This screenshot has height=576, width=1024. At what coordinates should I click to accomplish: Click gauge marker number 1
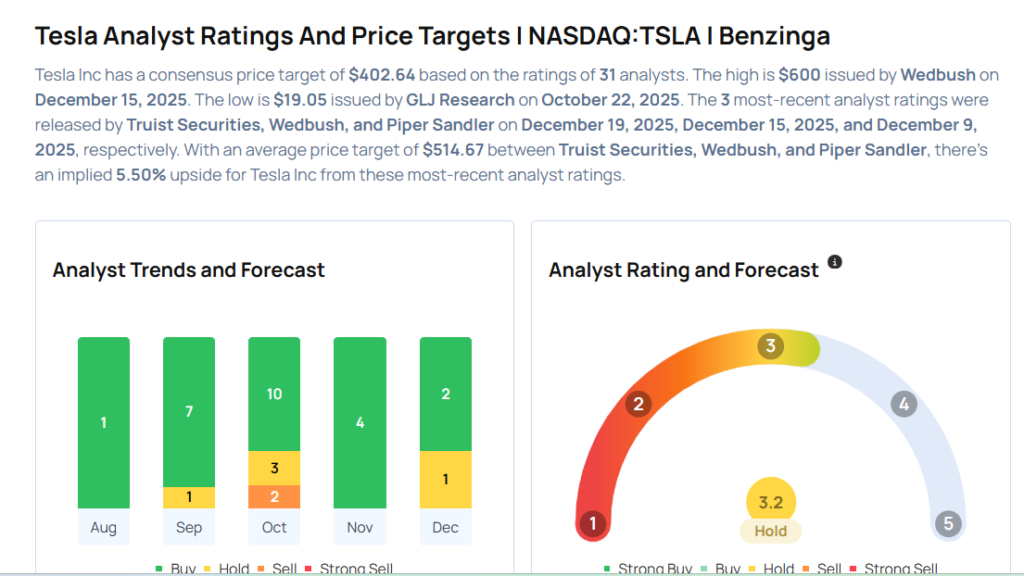[593, 523]
